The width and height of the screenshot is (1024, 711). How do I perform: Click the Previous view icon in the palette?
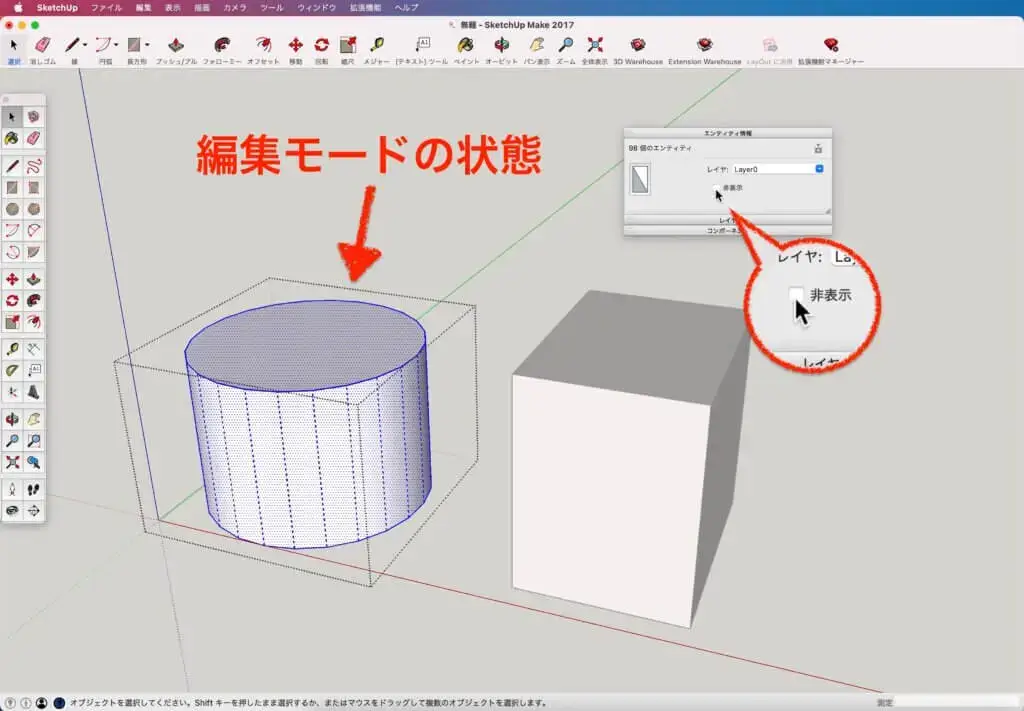pyautogui.click(x=33, y=462)
